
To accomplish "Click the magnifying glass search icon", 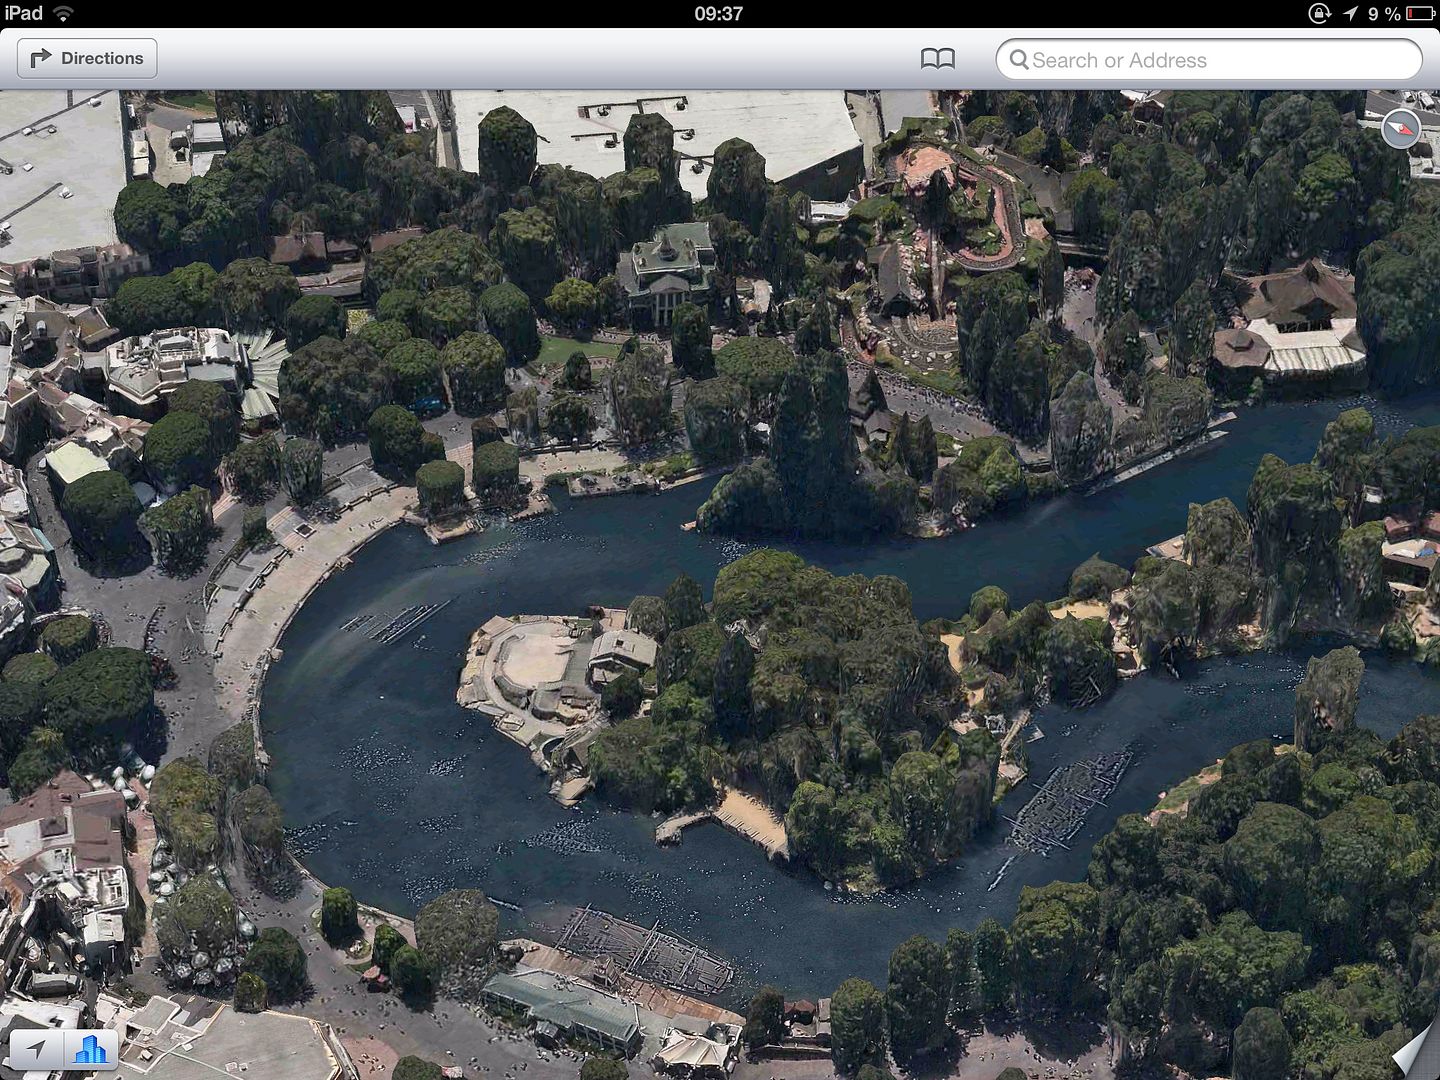I will click(x=1019, y=60).
